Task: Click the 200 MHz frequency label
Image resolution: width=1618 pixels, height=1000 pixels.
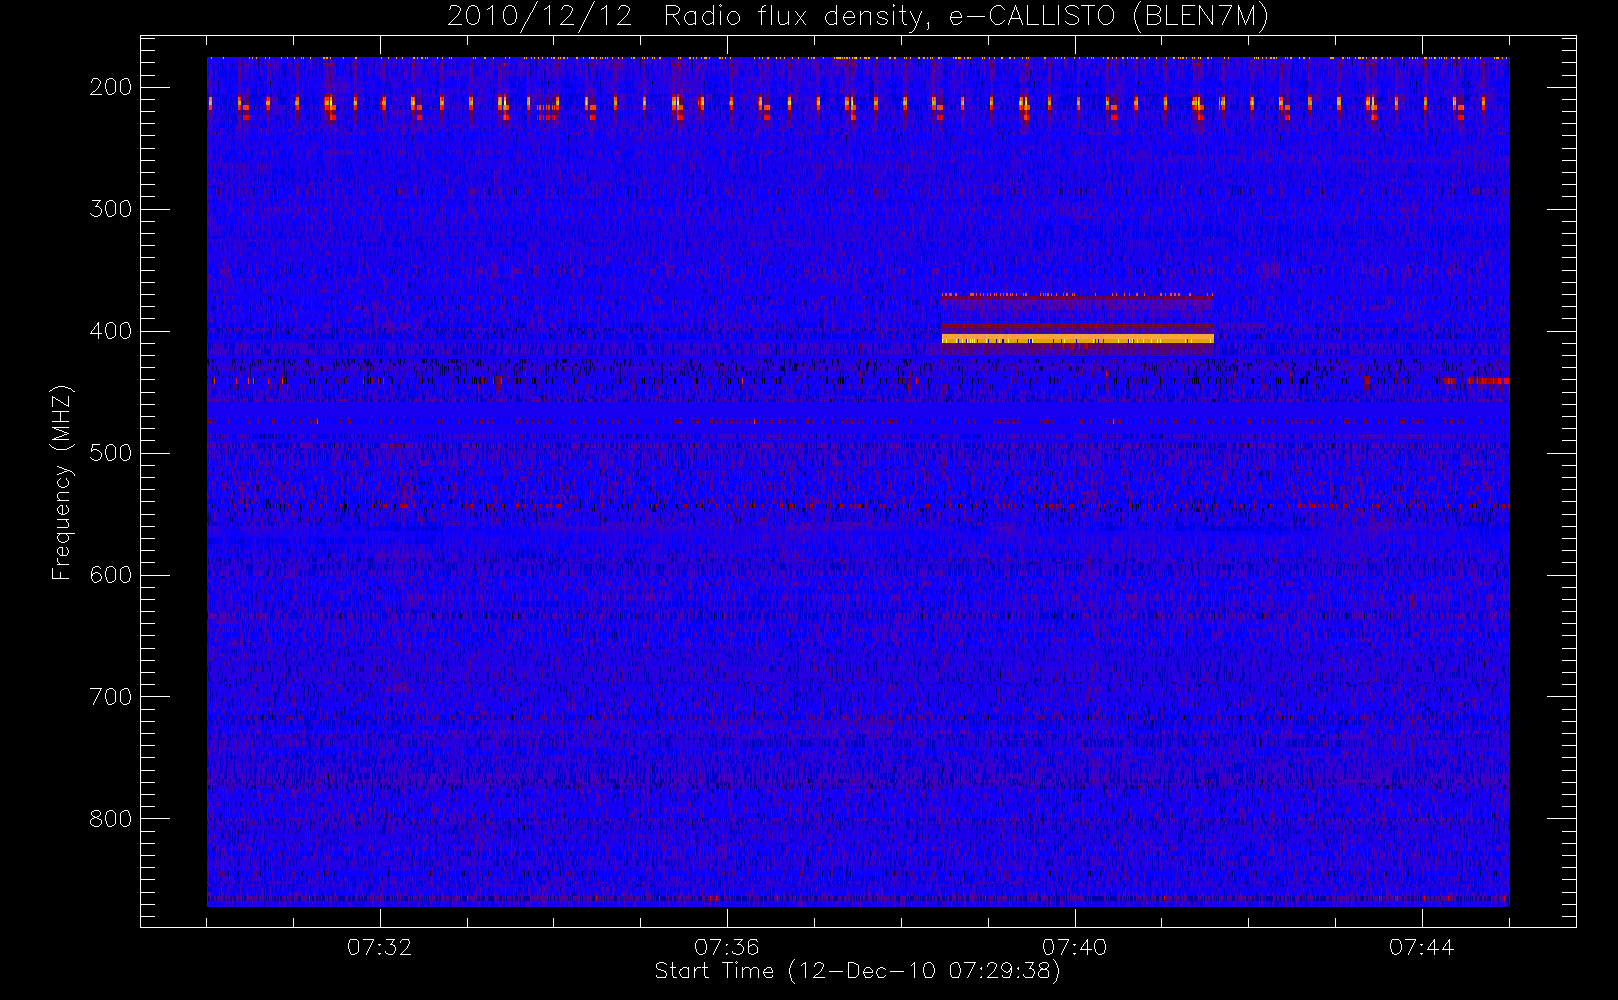Action: click(110, 87)
